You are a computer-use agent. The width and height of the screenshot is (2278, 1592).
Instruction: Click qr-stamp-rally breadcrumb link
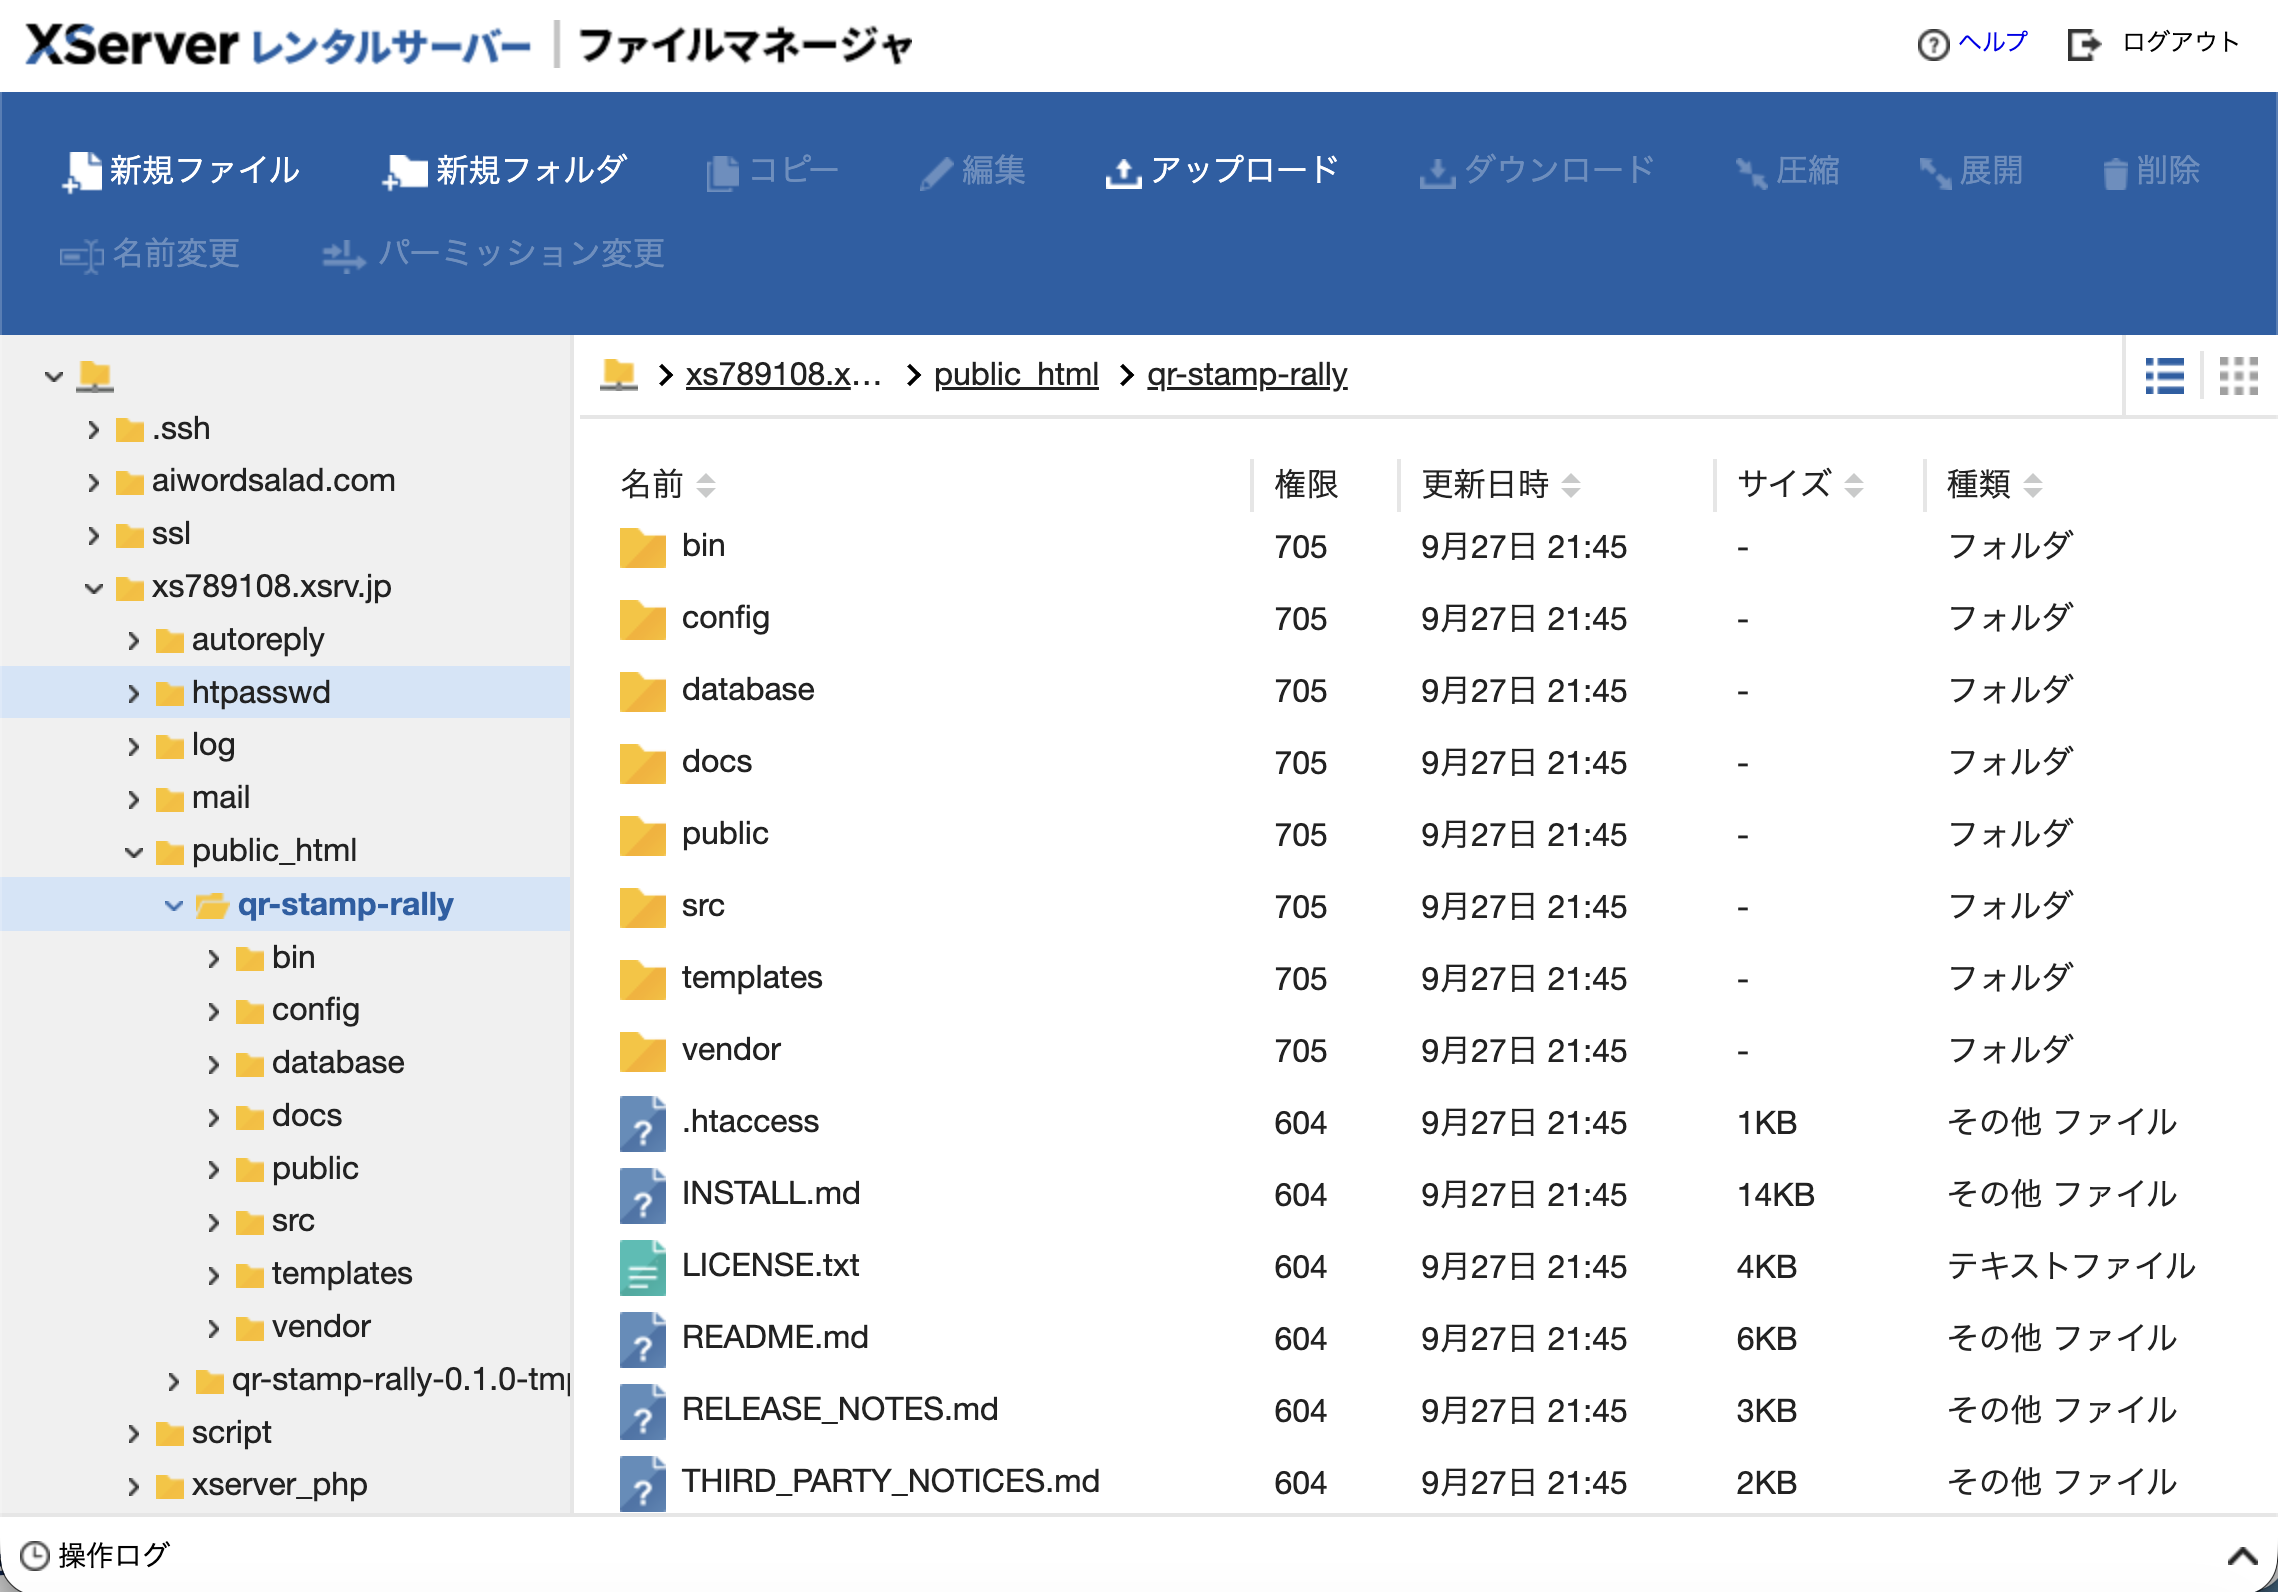1247,374
